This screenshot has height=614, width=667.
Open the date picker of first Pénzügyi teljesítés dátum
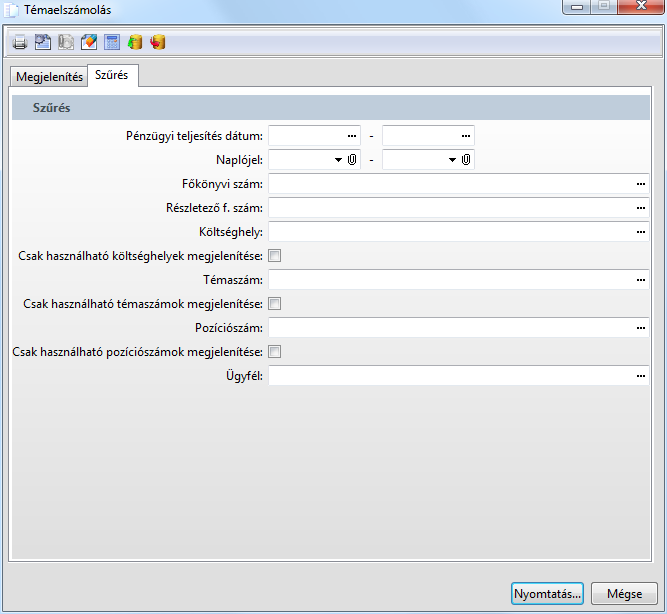(x=352, y=136)
